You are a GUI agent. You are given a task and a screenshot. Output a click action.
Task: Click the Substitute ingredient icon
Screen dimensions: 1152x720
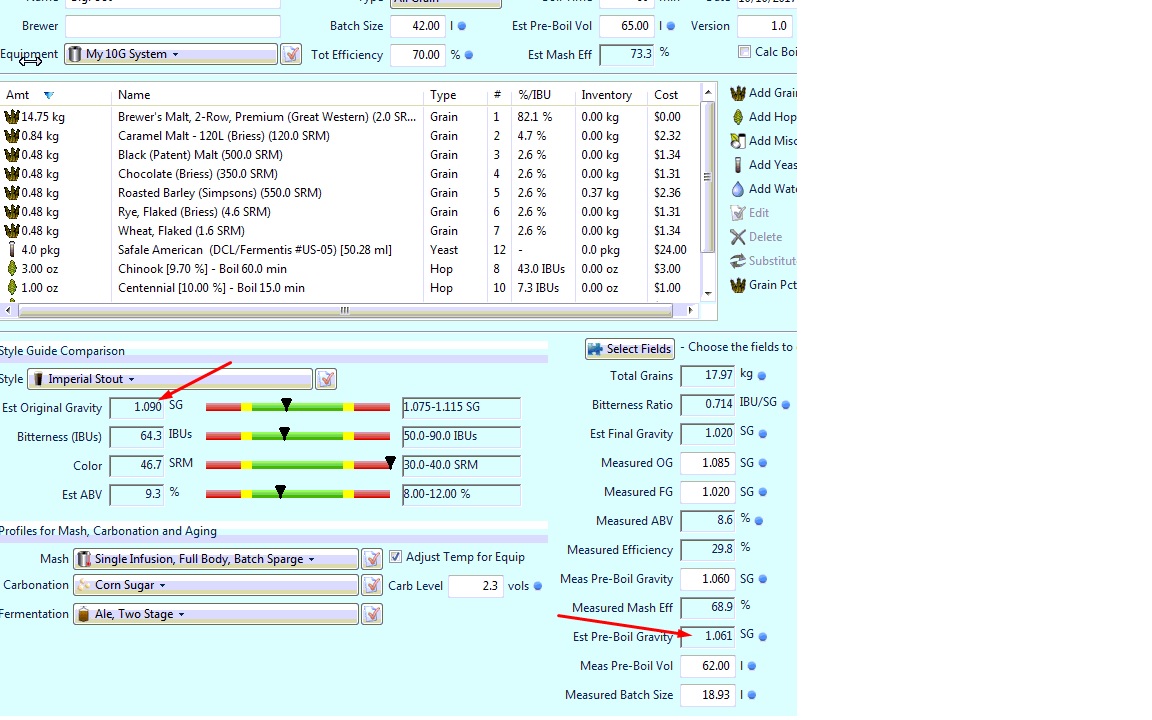coord(738,261)
